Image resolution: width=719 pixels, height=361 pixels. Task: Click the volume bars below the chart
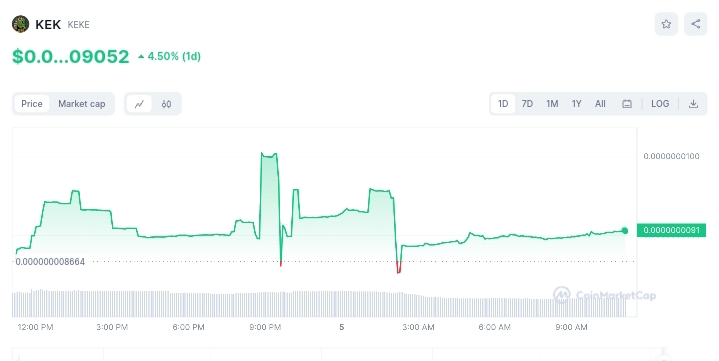pyautogui.click(x=319, y=303)
